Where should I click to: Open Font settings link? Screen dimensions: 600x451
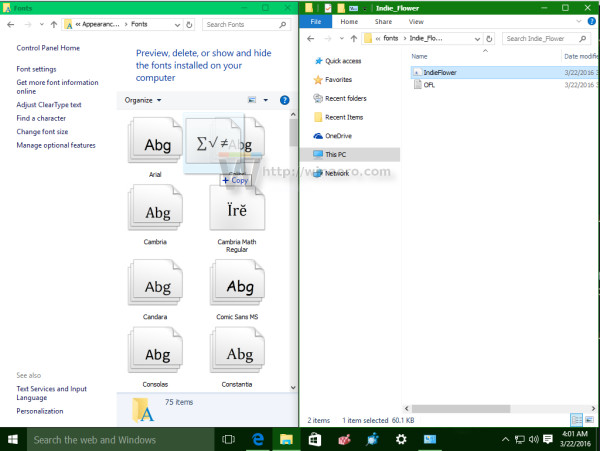coord(36,69)
